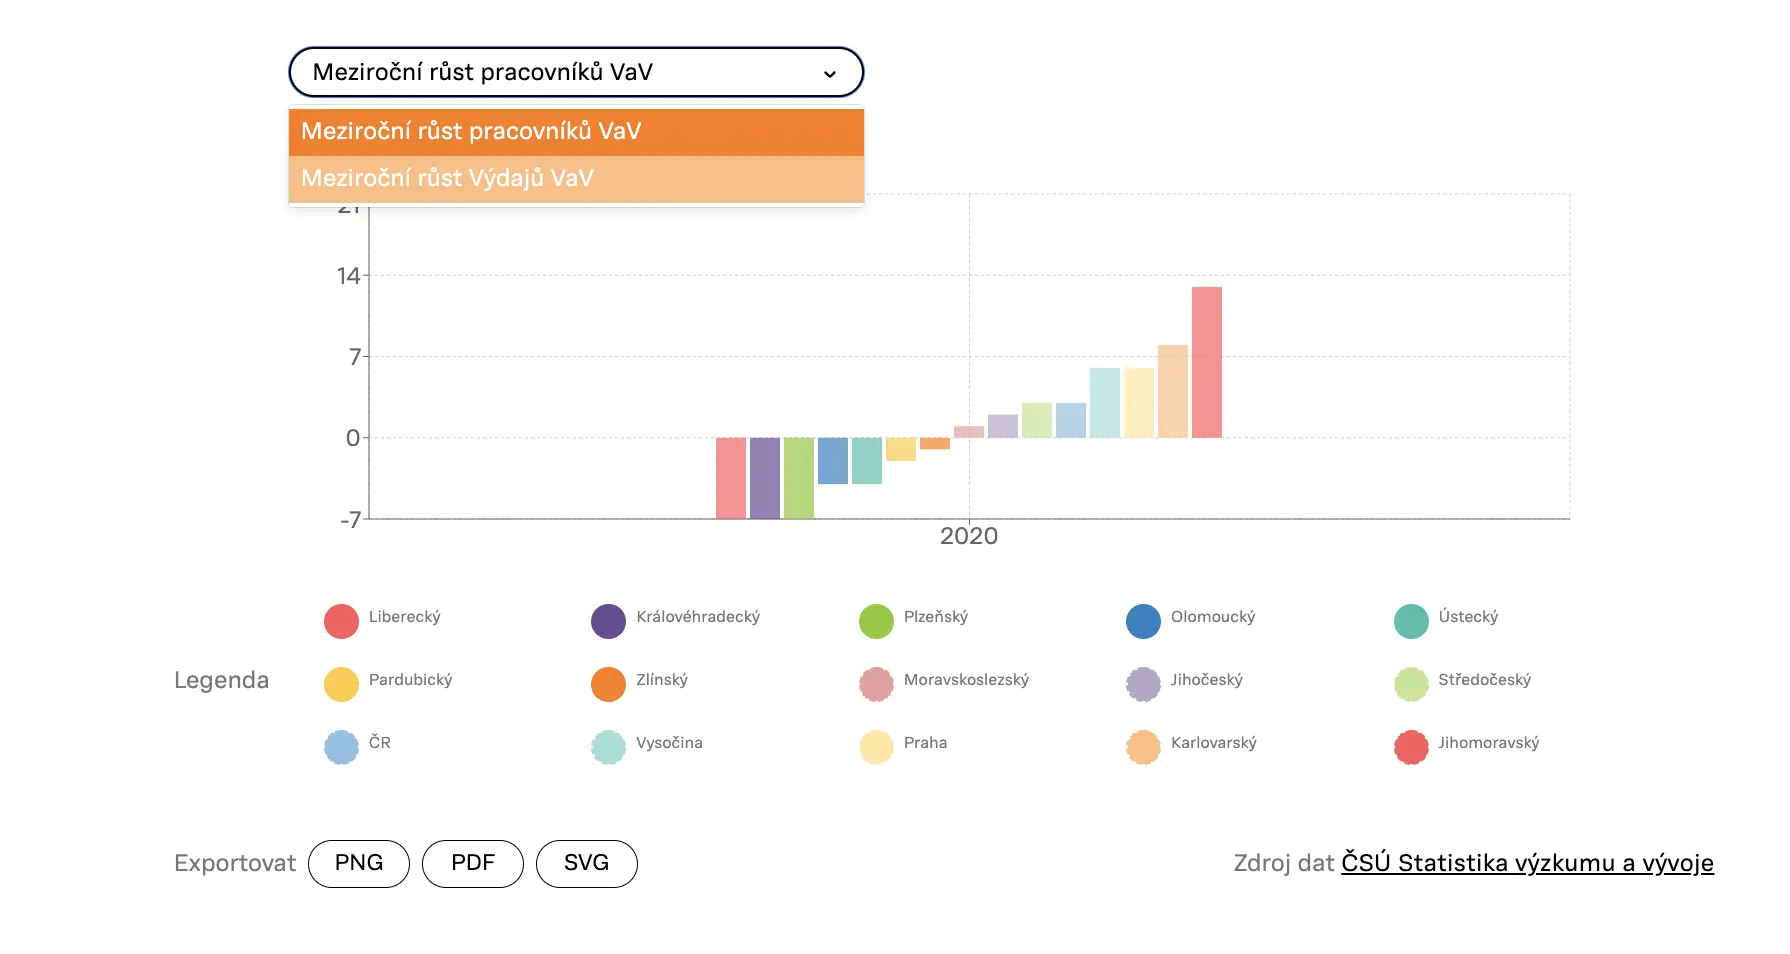This screenshot has width=1790, height=954.
Task: Select Meziroční růst Výdajů VaV option
Action: pyautogui.click(x=575, y=179)
